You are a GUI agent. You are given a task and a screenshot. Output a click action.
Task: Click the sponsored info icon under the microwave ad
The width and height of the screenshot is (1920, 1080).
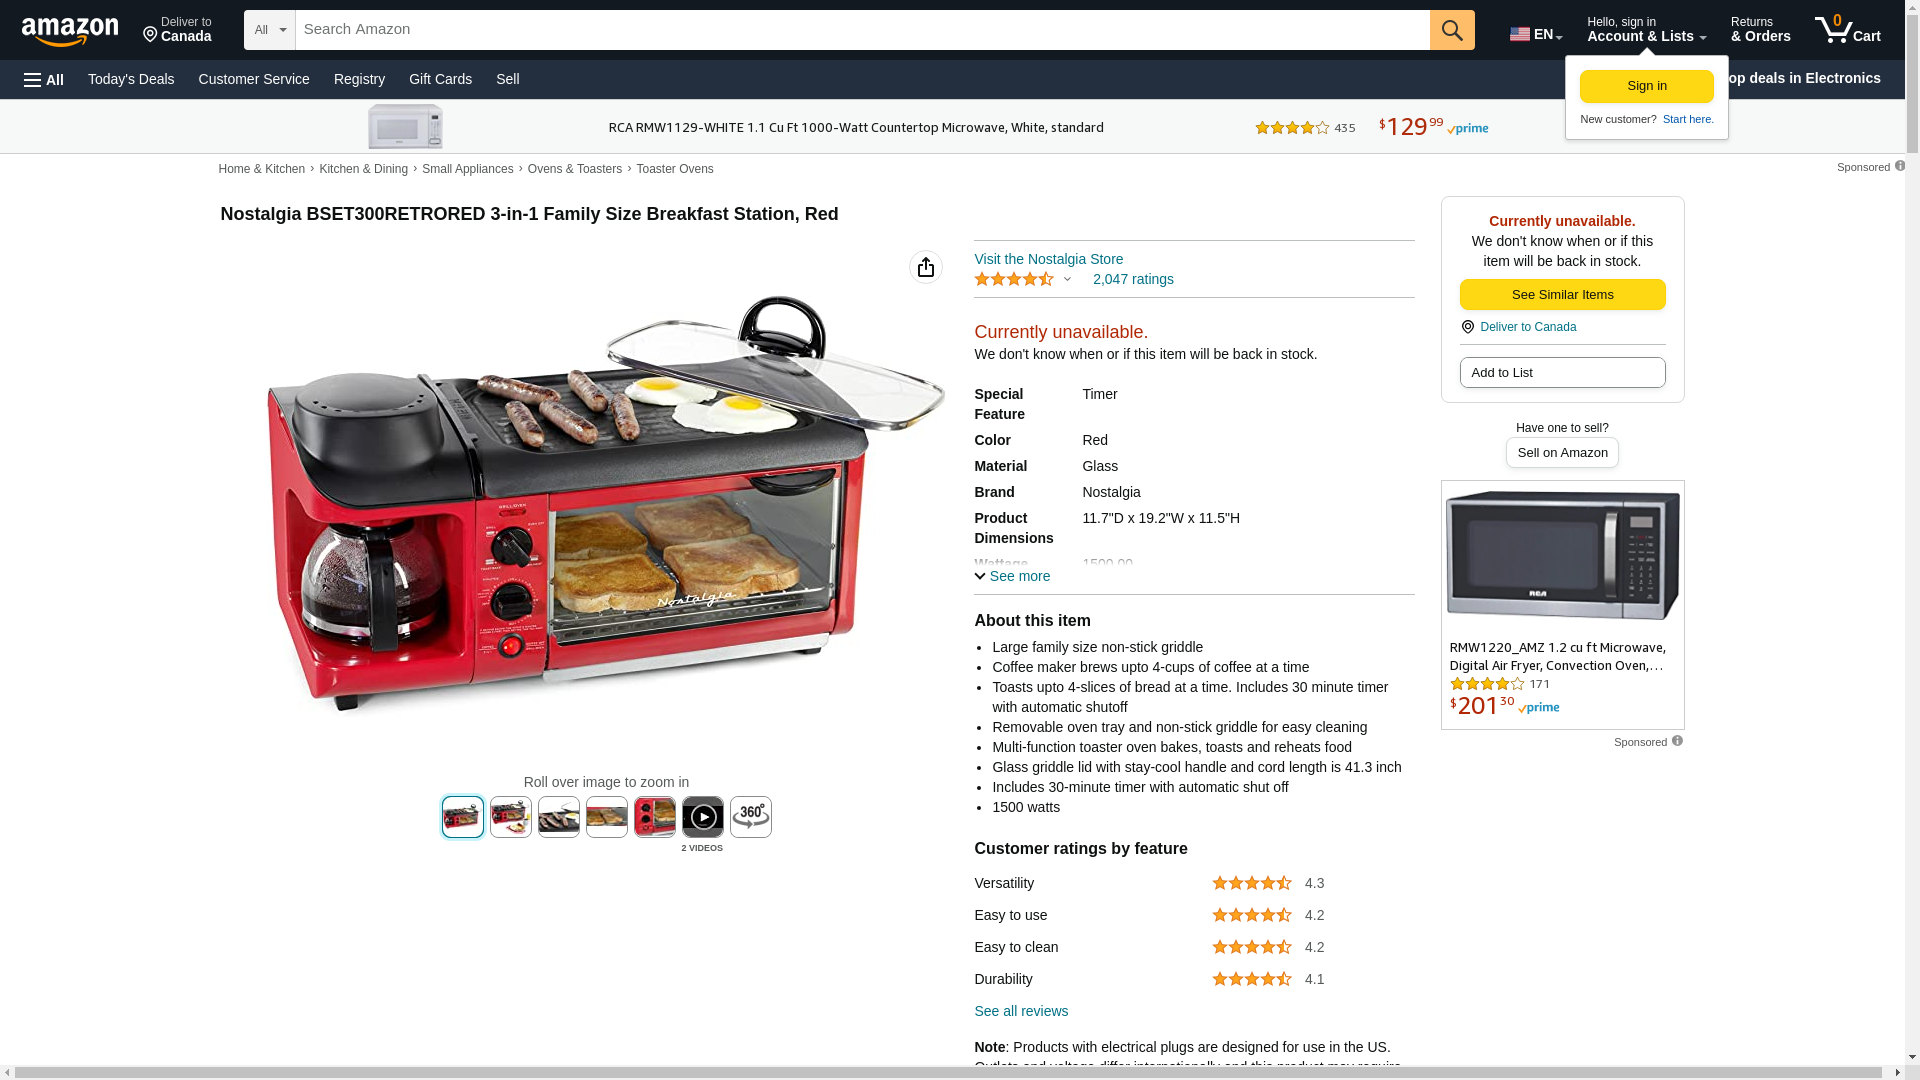click(x=1677, y=741)
